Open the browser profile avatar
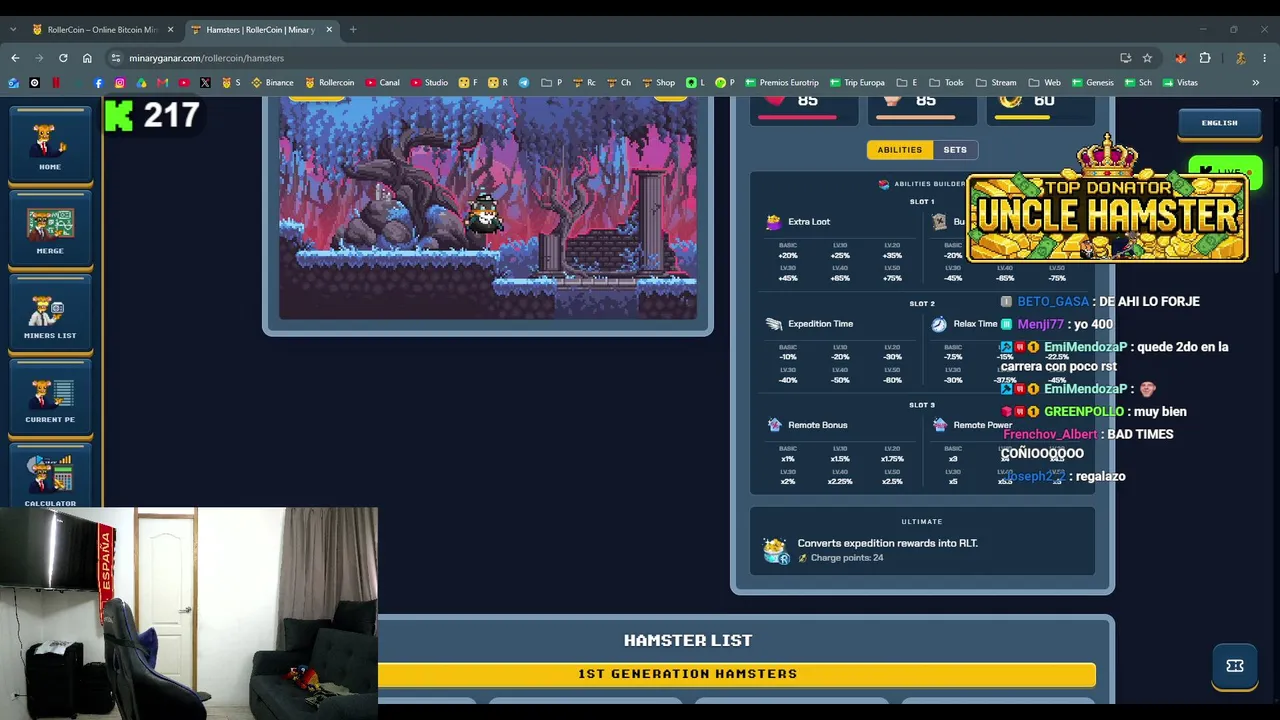This screenshot has height=720, width=1280. (1240, 58)
